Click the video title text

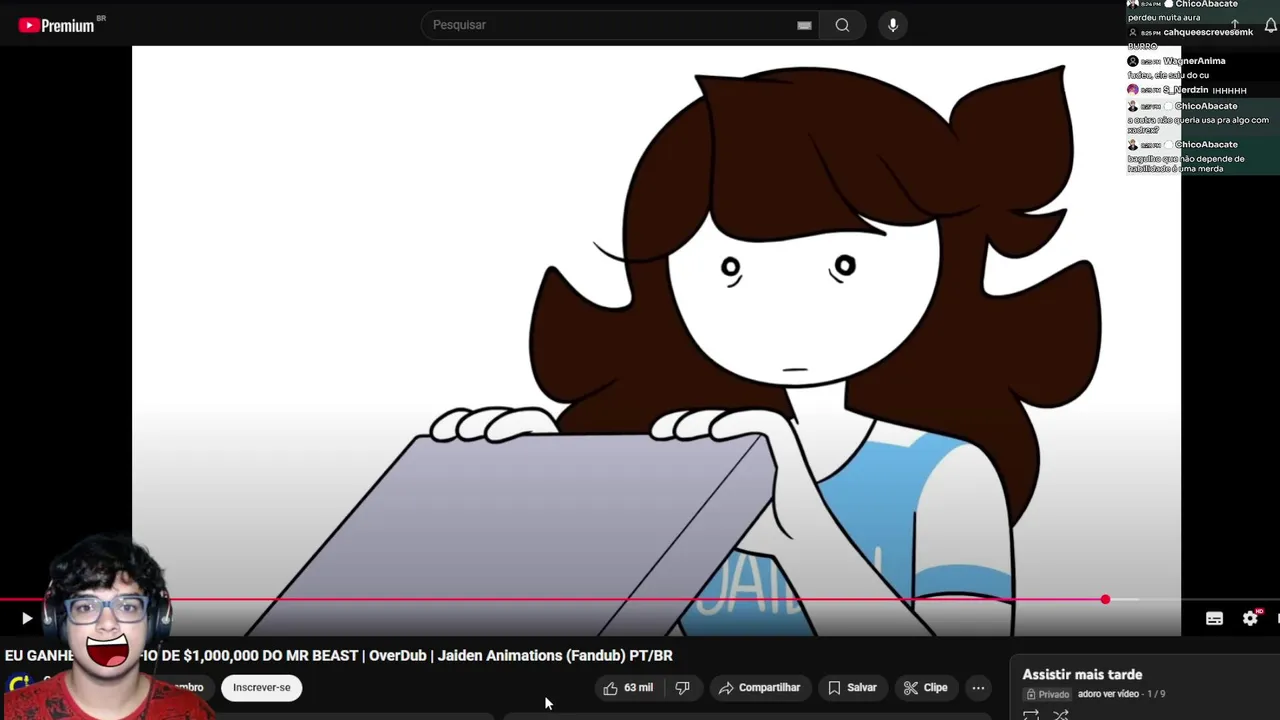click(x=339, y=655)
